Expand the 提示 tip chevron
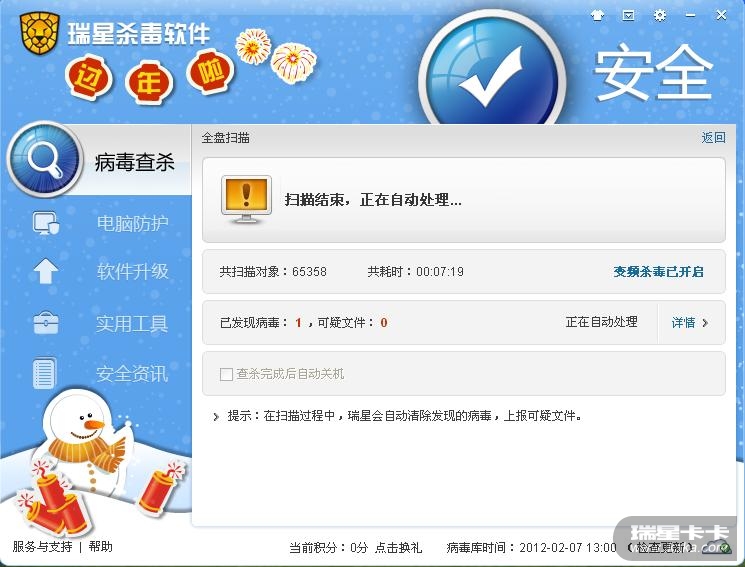 pyautogui.click(x=216, y=417)
